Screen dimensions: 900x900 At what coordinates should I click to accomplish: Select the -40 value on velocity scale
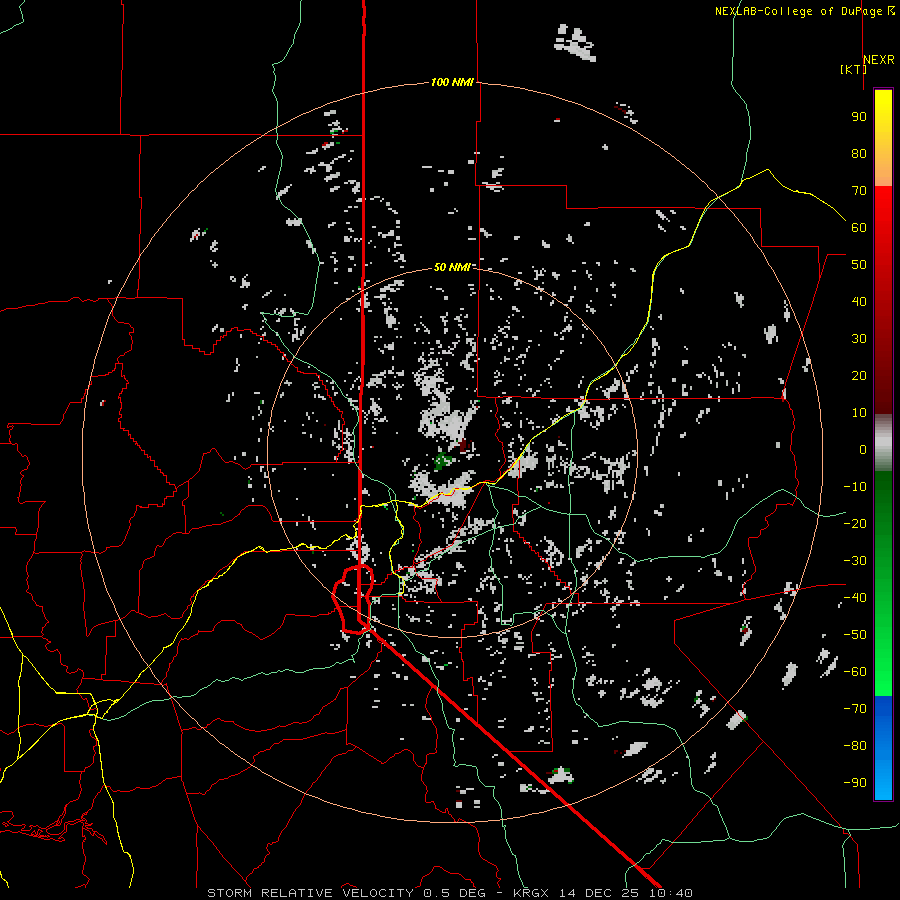click(855, 598)
